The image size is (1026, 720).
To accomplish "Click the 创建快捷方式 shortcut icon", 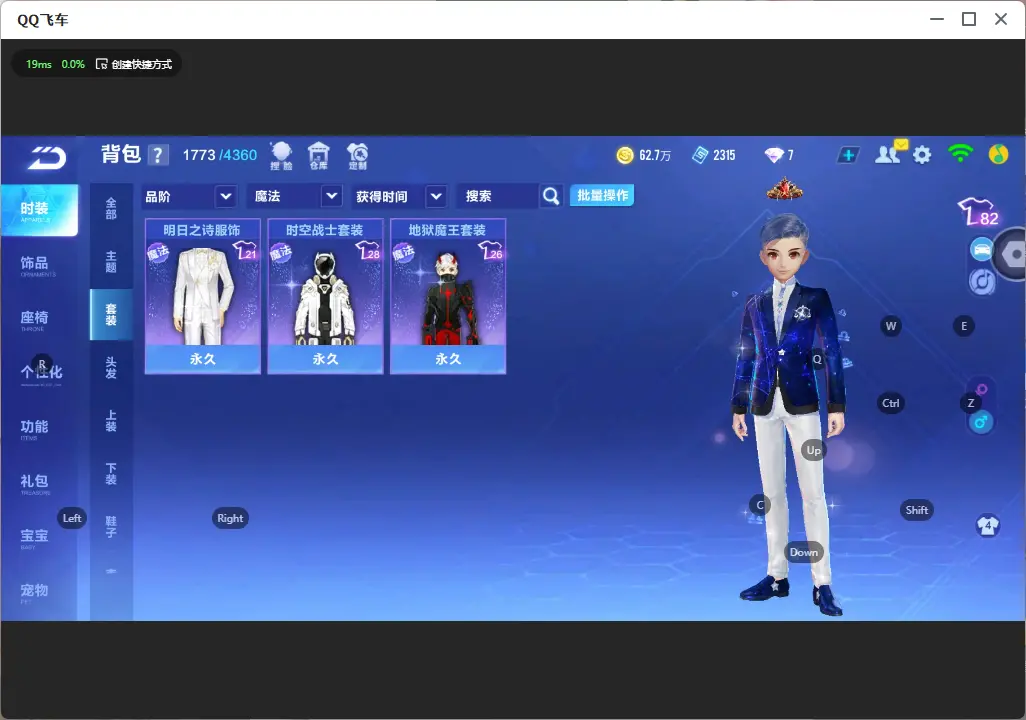I will 101,64.
